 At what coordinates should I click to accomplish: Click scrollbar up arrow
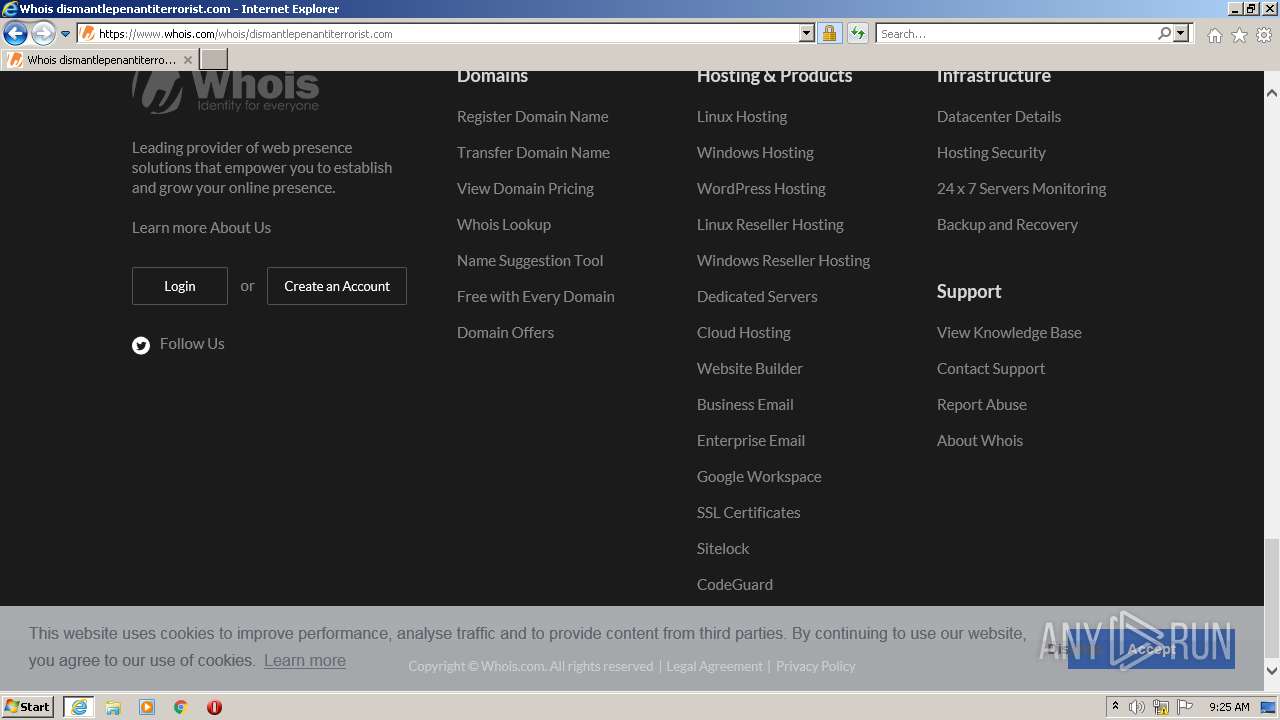[1272, 92]
